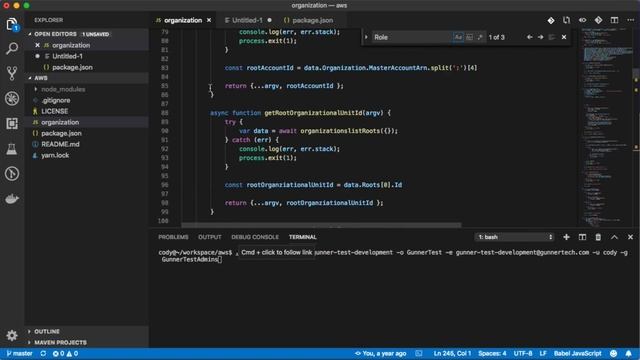This screenshot has width=640, height=360.
Task: Click LF end of line setting
Action: coord(543,353)
